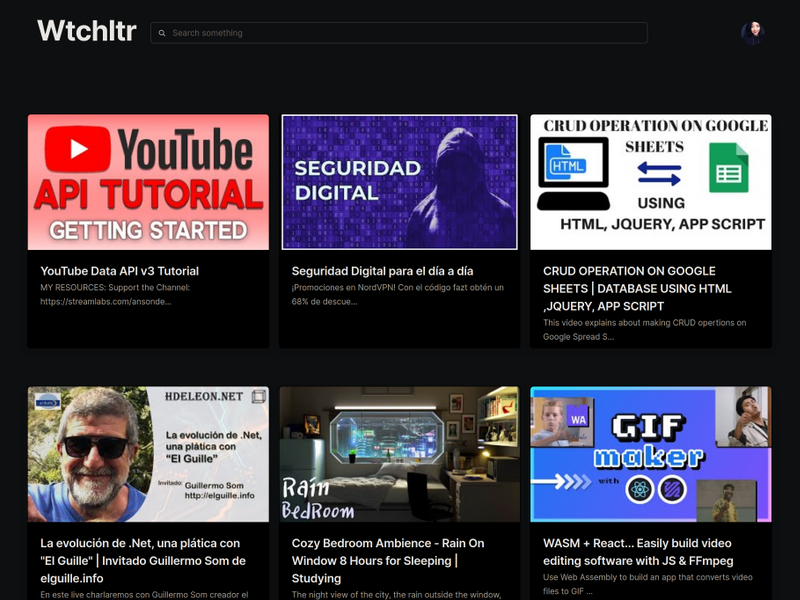Click the Wtchltr logo
Viewport: 800px width, 600px height.
pyautogui.click(x=87, y=31)
